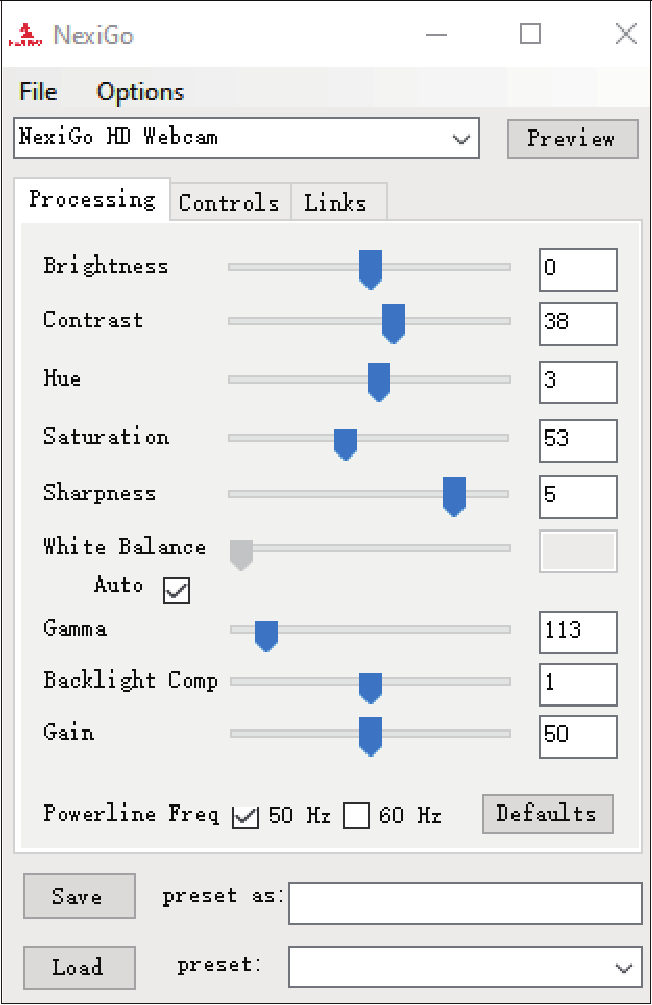Open the File menu
The width and height of the screenshot is (652, 1005).
[38, 92]
